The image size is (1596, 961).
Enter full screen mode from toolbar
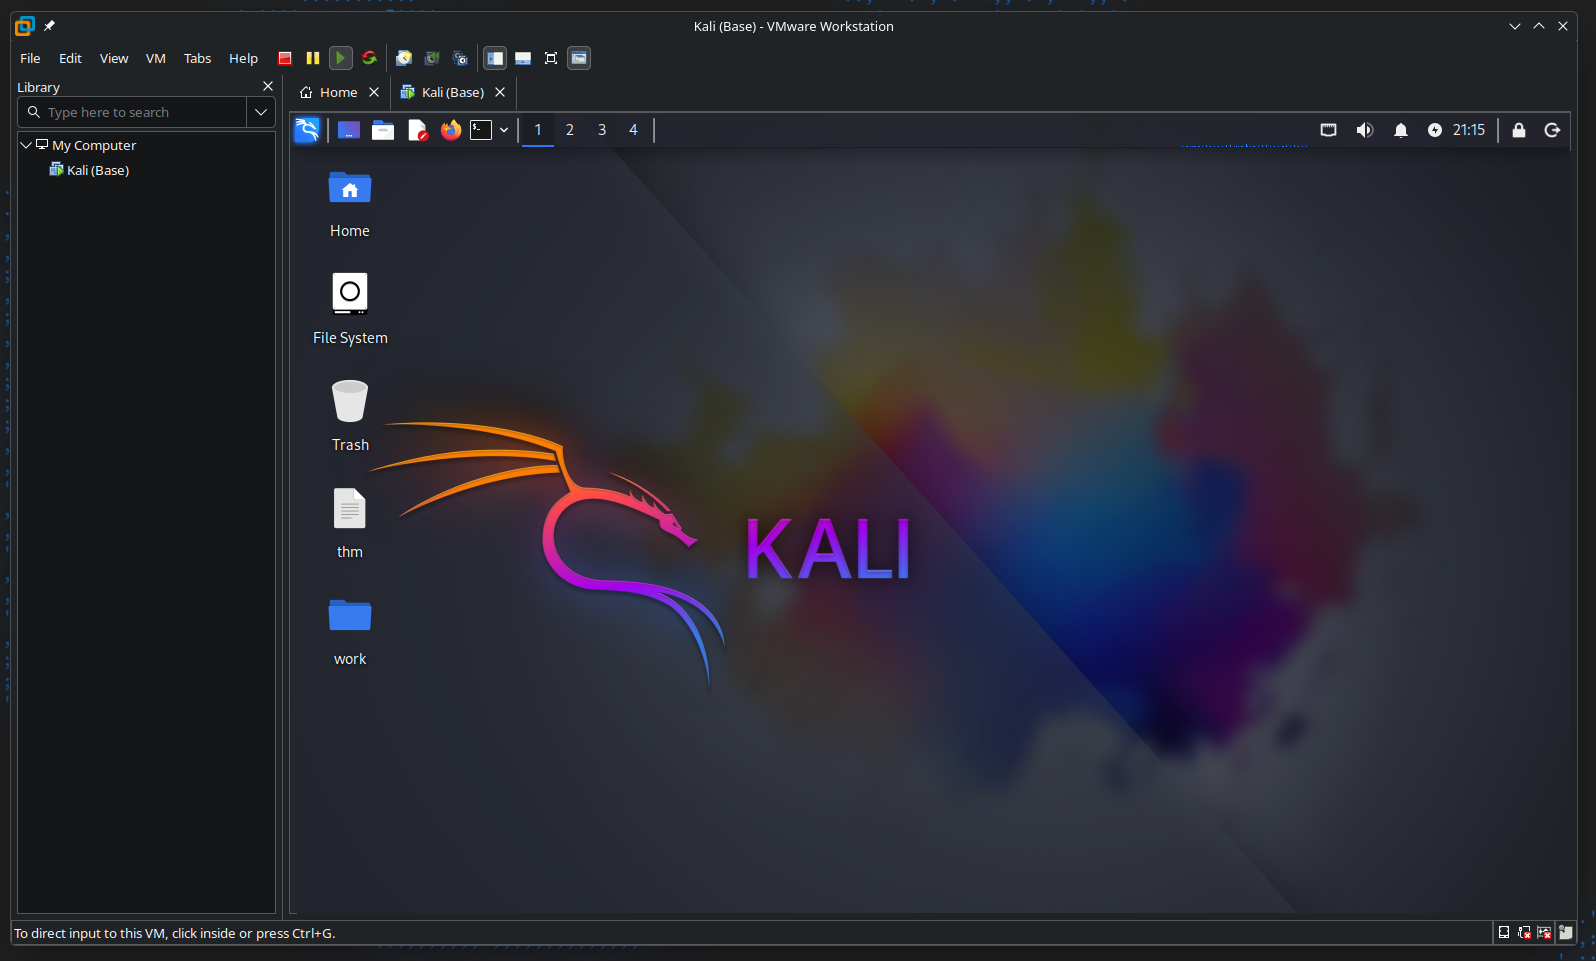551,58
